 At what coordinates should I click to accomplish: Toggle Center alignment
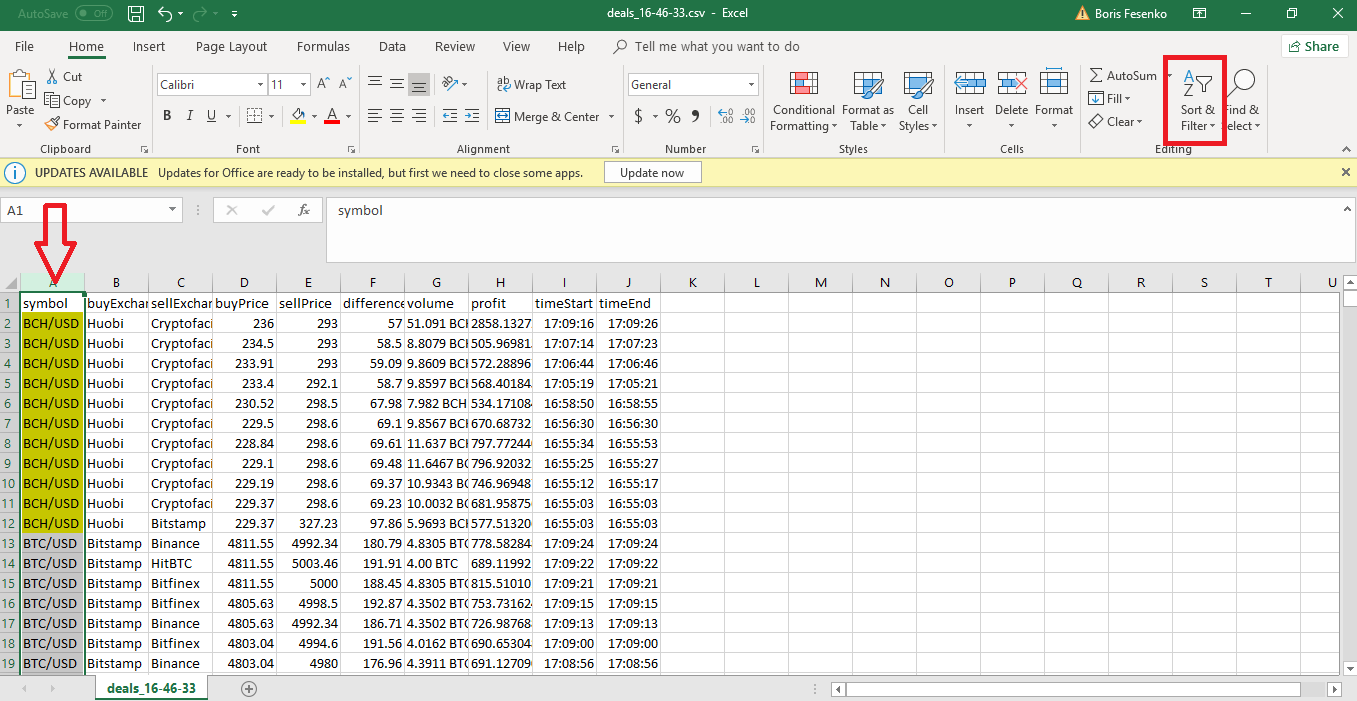pos(397,116)
